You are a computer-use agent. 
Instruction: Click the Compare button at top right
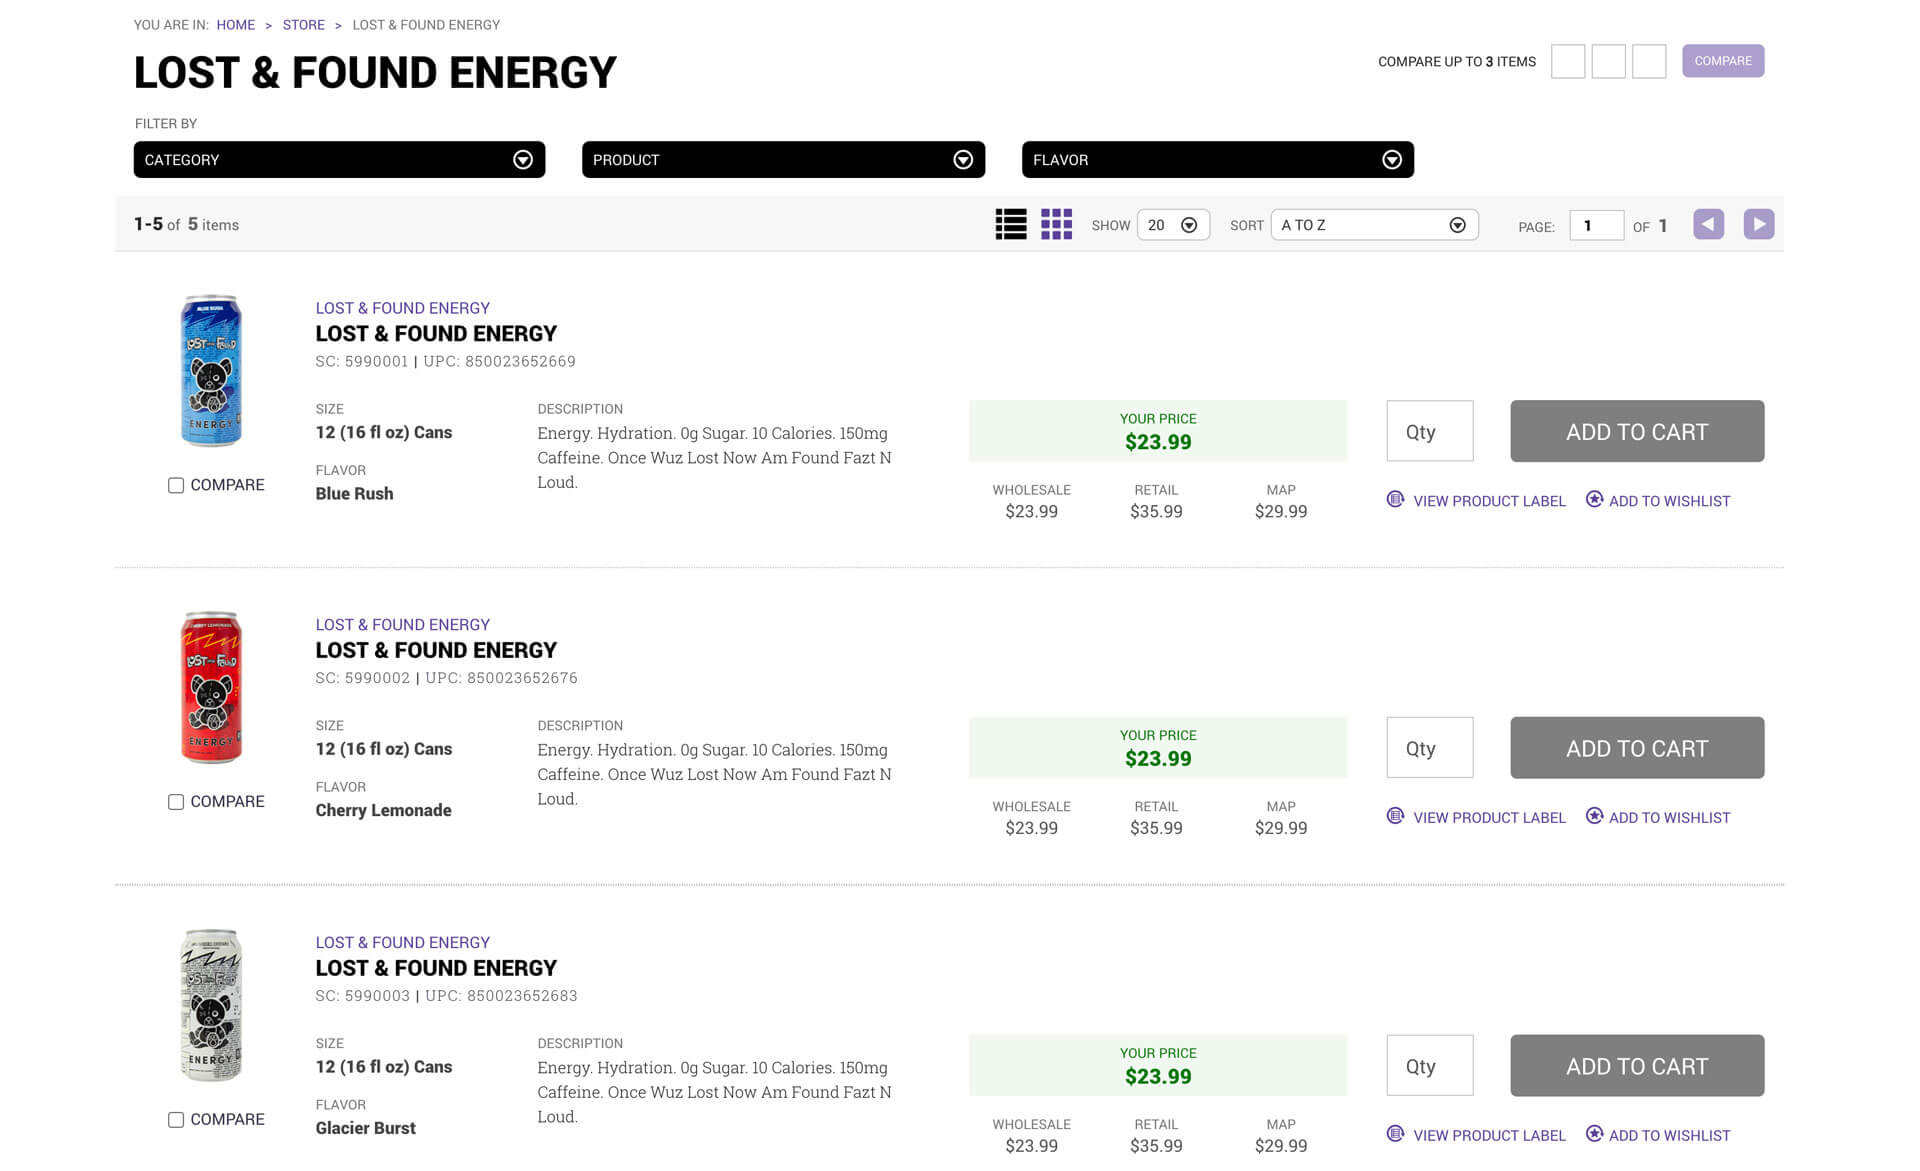click(1723, 61)
